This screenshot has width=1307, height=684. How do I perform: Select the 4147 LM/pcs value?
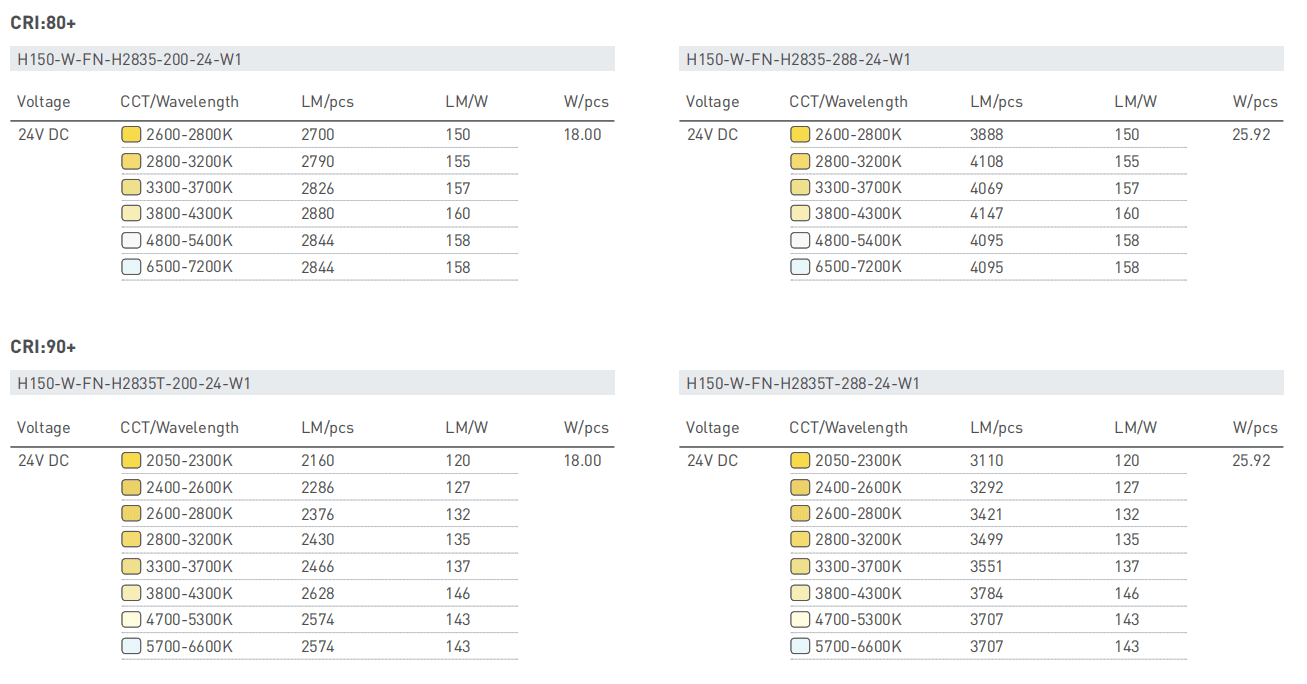(x=986, y=213)
